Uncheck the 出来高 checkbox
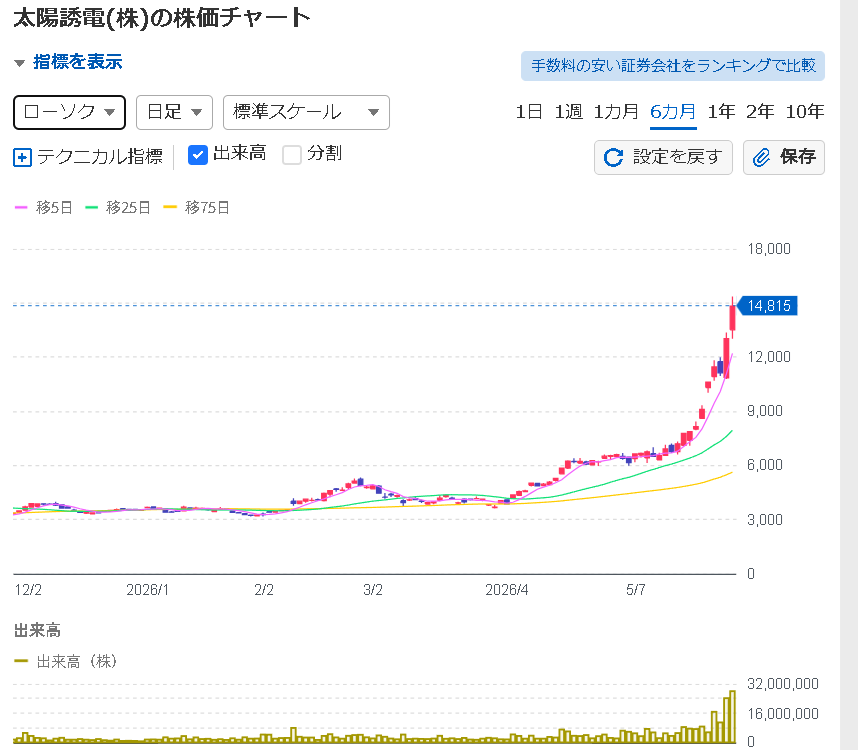The image size is (858, 750). (x=198, y=155)
